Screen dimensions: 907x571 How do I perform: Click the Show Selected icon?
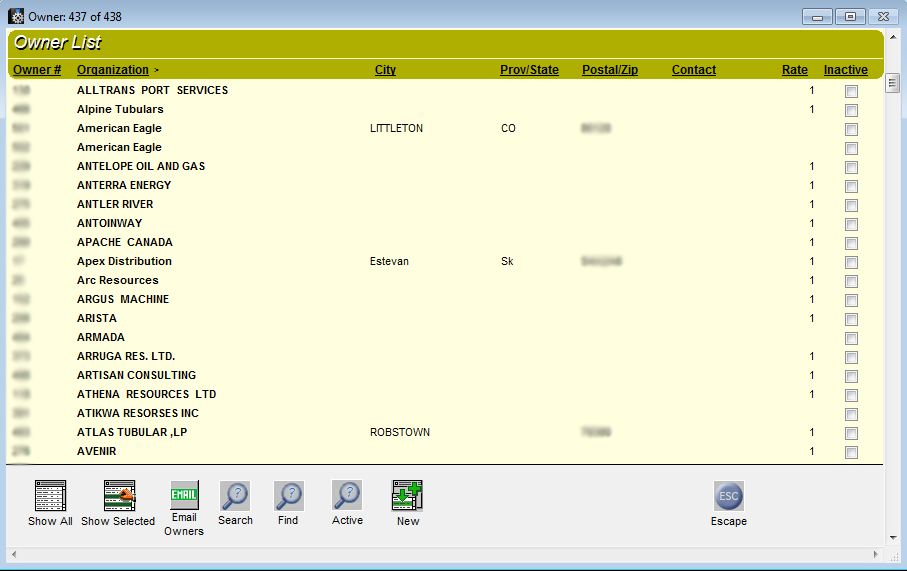tap(119, 496)
